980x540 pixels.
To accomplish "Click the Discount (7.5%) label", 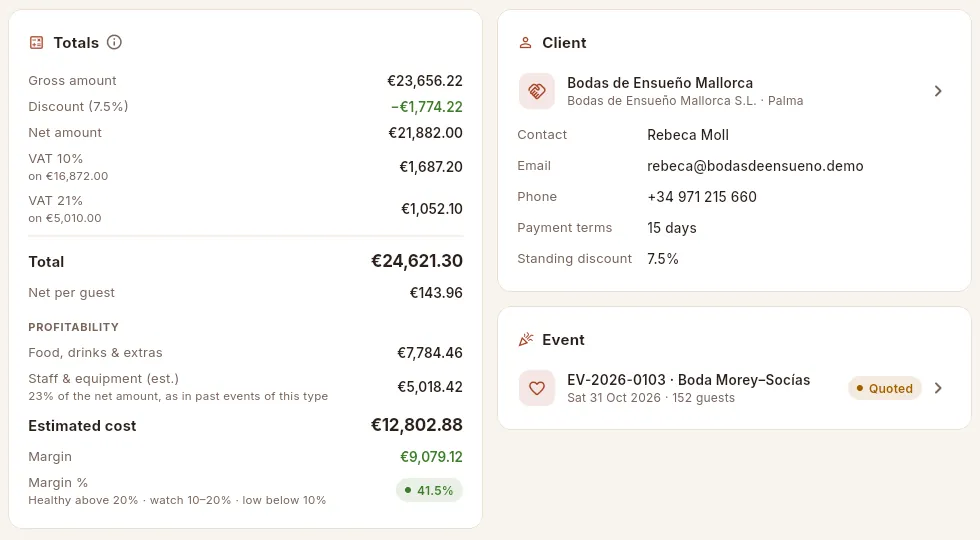I will [x=78, y=106].
